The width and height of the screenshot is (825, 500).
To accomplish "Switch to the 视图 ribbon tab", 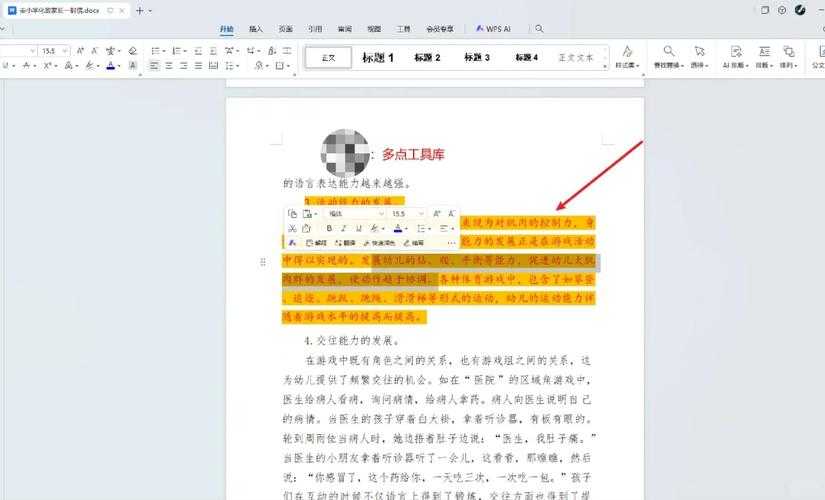I will tap(374, 29).
